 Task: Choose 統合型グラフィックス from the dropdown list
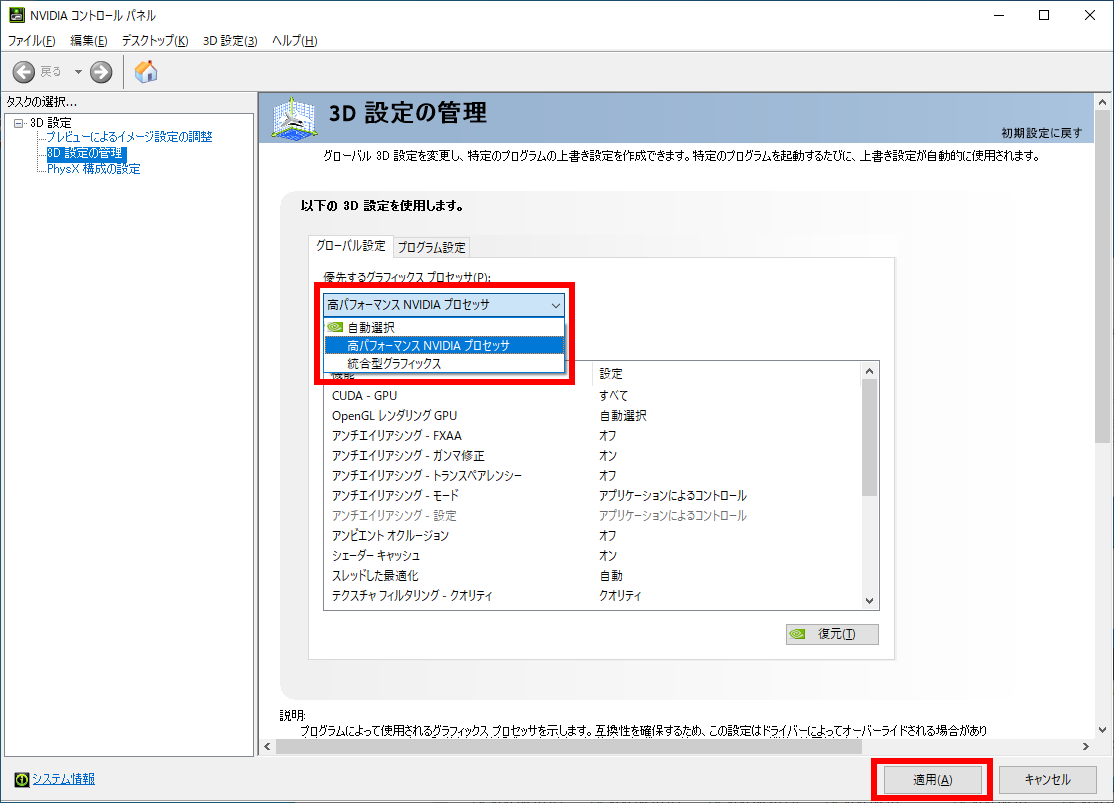[x=444, y=363]
